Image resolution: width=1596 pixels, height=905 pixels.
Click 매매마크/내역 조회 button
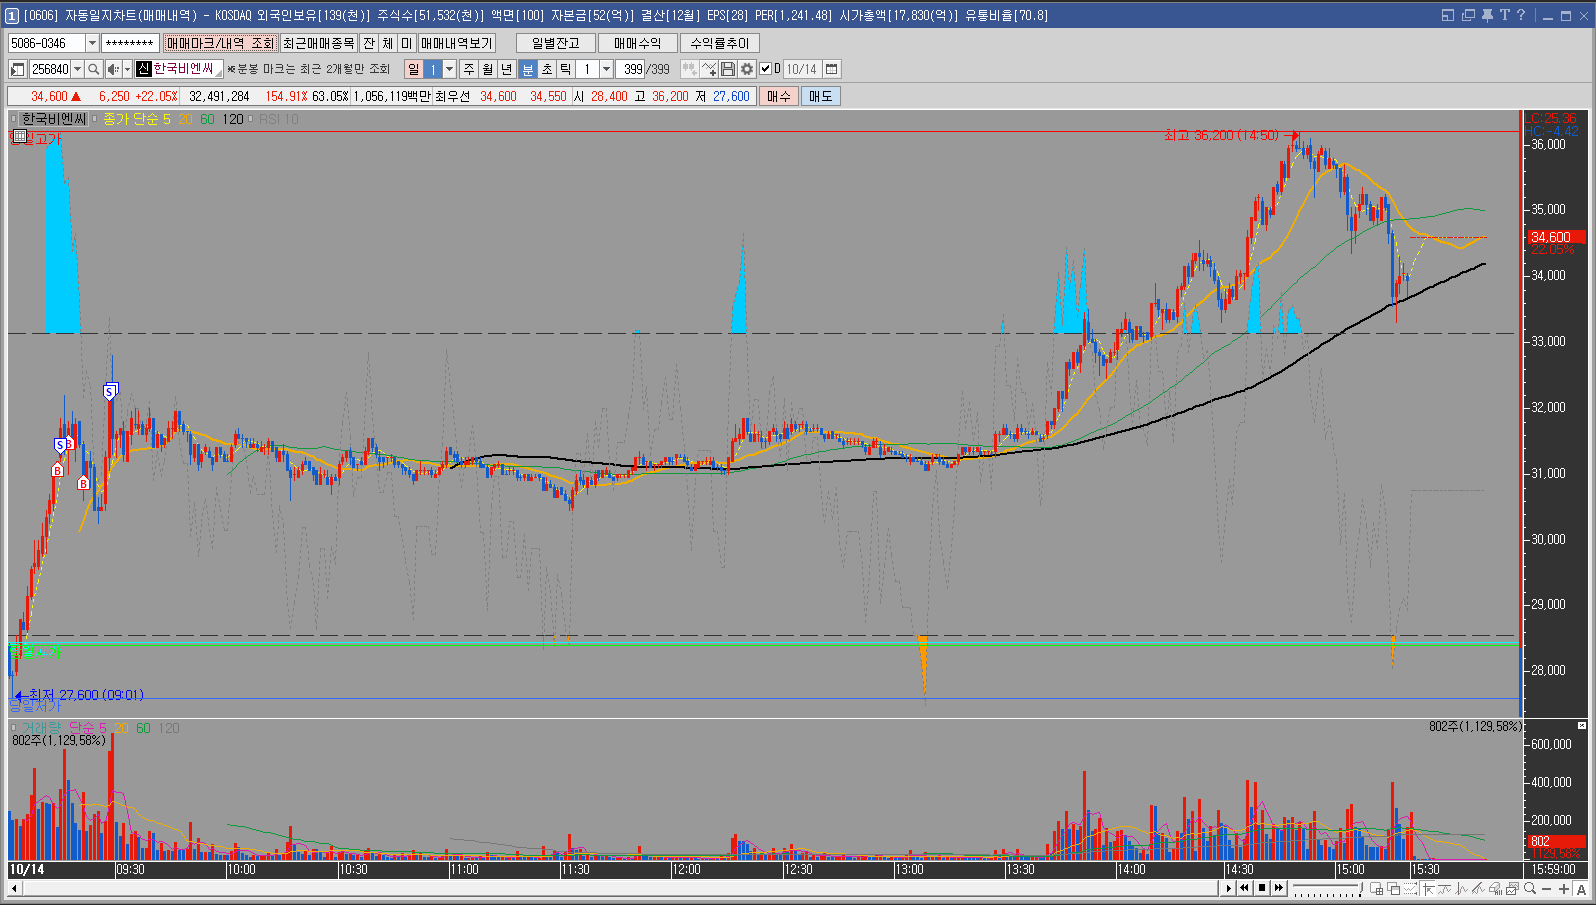coord(220,43)
